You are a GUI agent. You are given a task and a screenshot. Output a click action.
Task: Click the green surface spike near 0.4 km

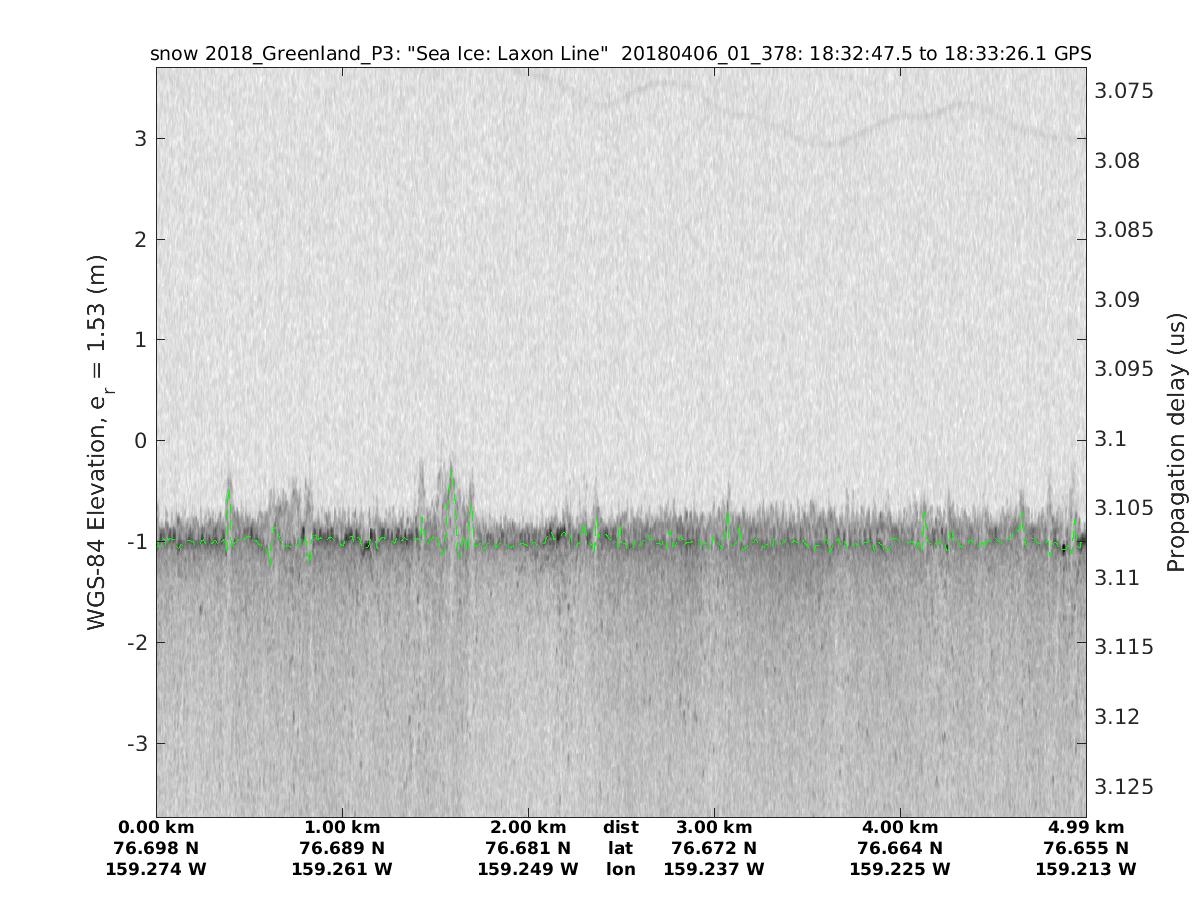(x=229, y=492)
